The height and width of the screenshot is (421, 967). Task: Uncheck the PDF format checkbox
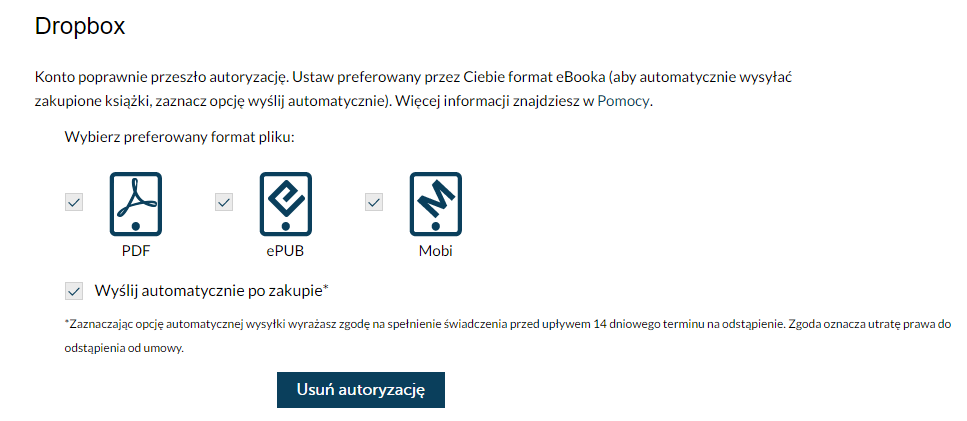(x=74, y=202)
